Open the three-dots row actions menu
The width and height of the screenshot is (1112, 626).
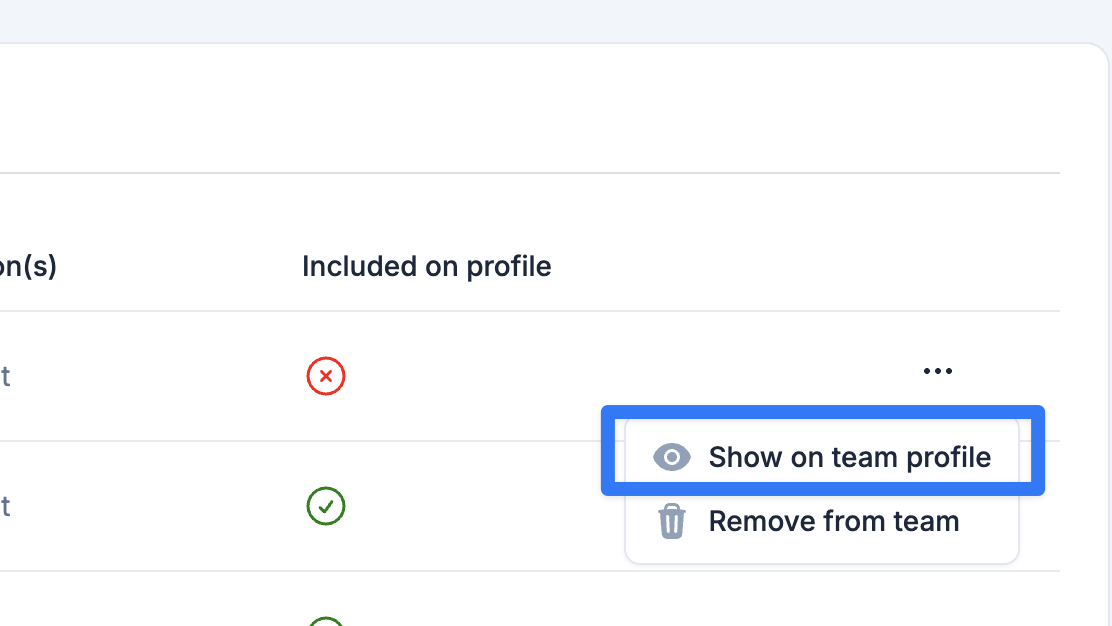pyautogui.click(x=938, y=371)
